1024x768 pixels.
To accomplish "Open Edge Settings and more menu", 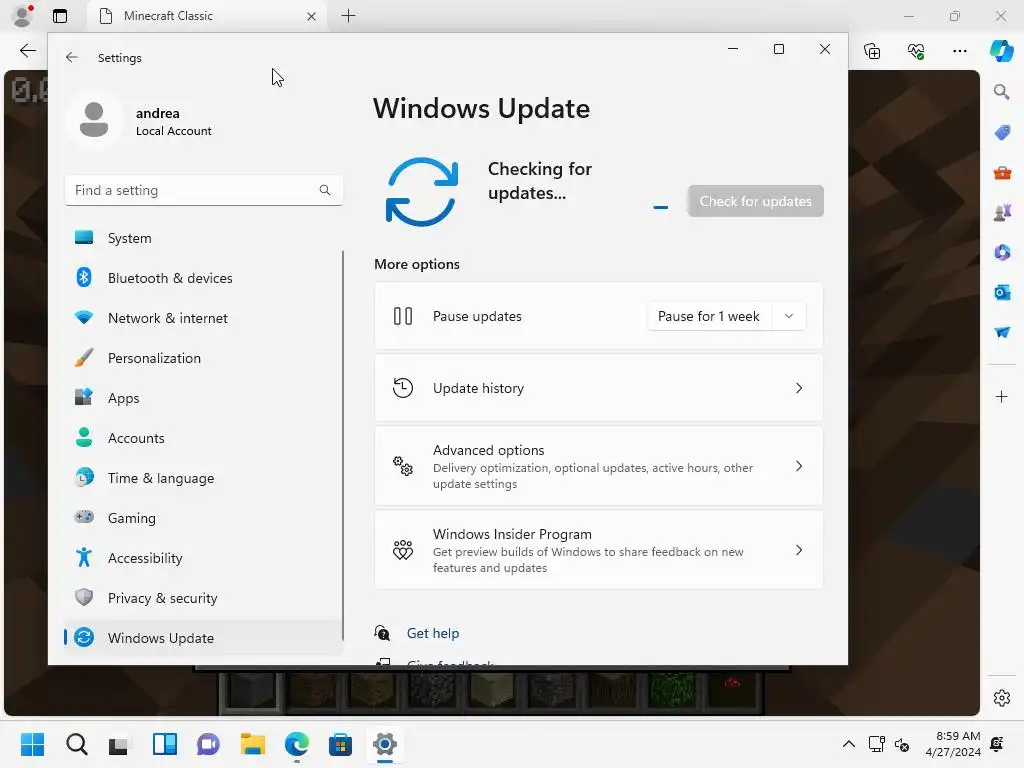I will [959, 51].
